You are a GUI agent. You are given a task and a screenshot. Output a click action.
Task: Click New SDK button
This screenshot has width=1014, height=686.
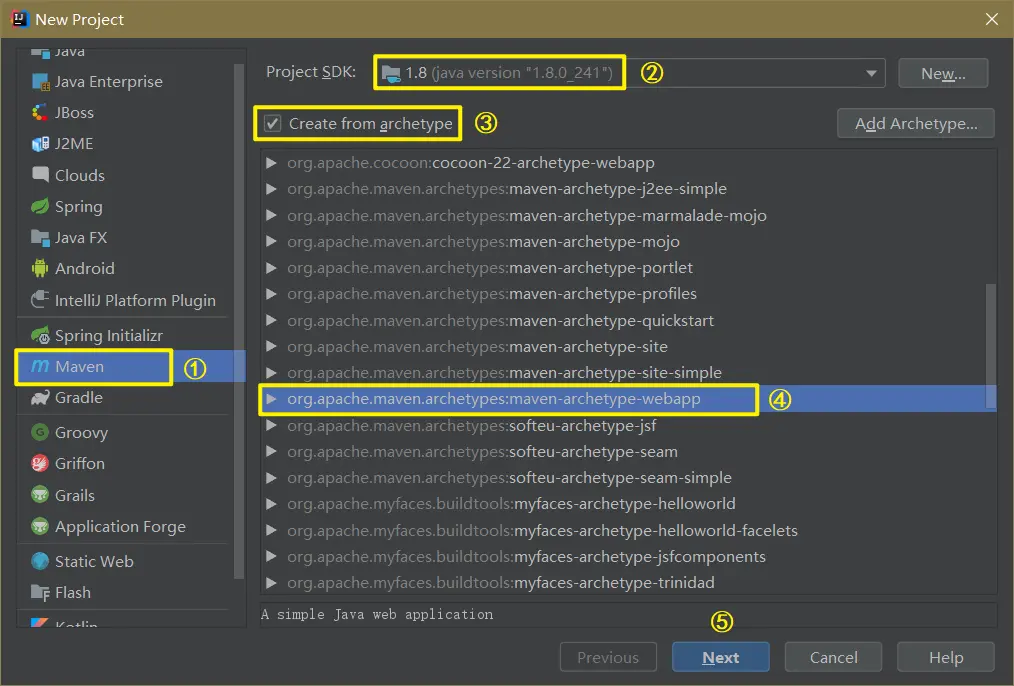[943, 74]
